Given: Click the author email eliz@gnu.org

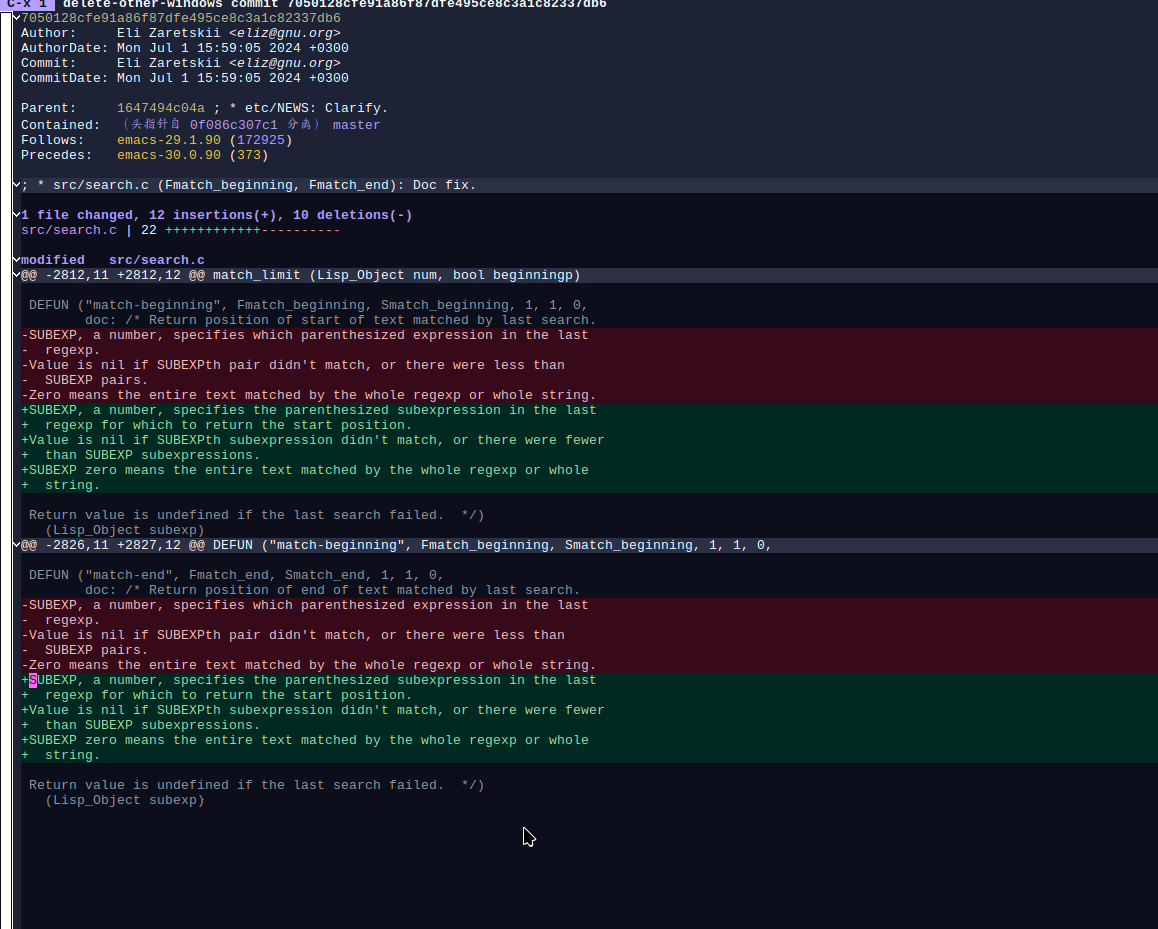Looking at the screenshot, I should click(x=284, y=32).
